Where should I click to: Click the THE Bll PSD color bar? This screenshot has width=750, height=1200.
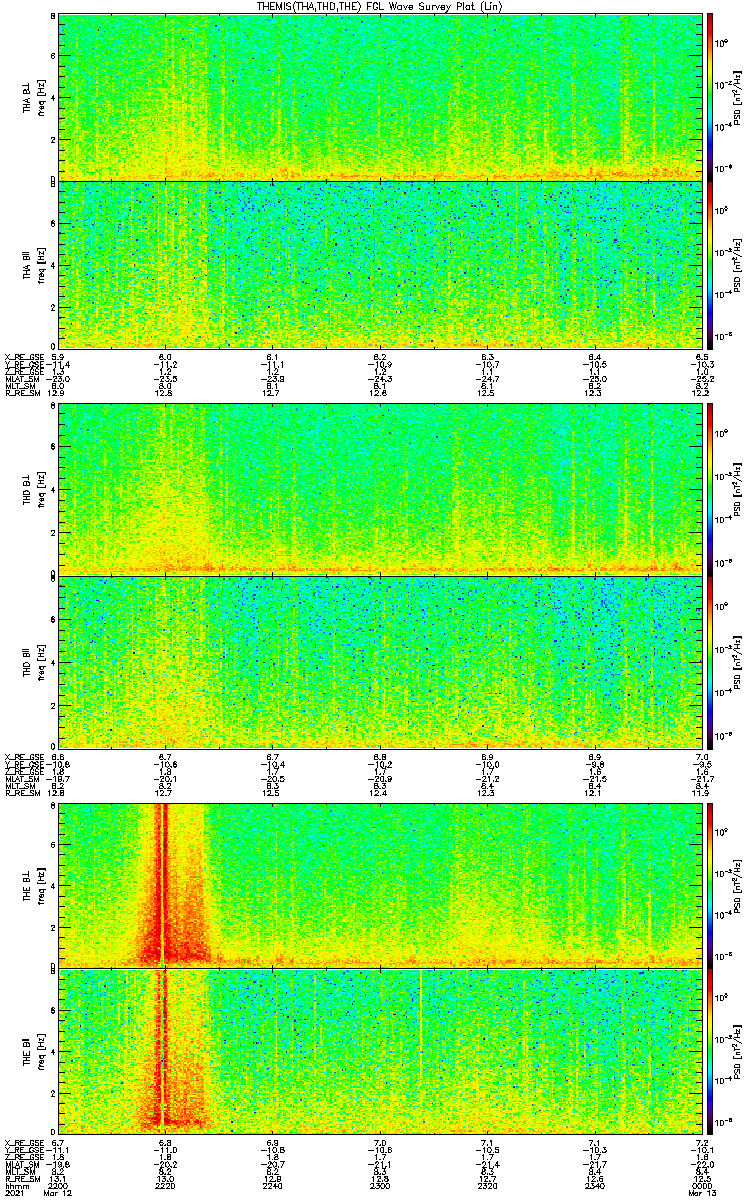point(710,1052)
